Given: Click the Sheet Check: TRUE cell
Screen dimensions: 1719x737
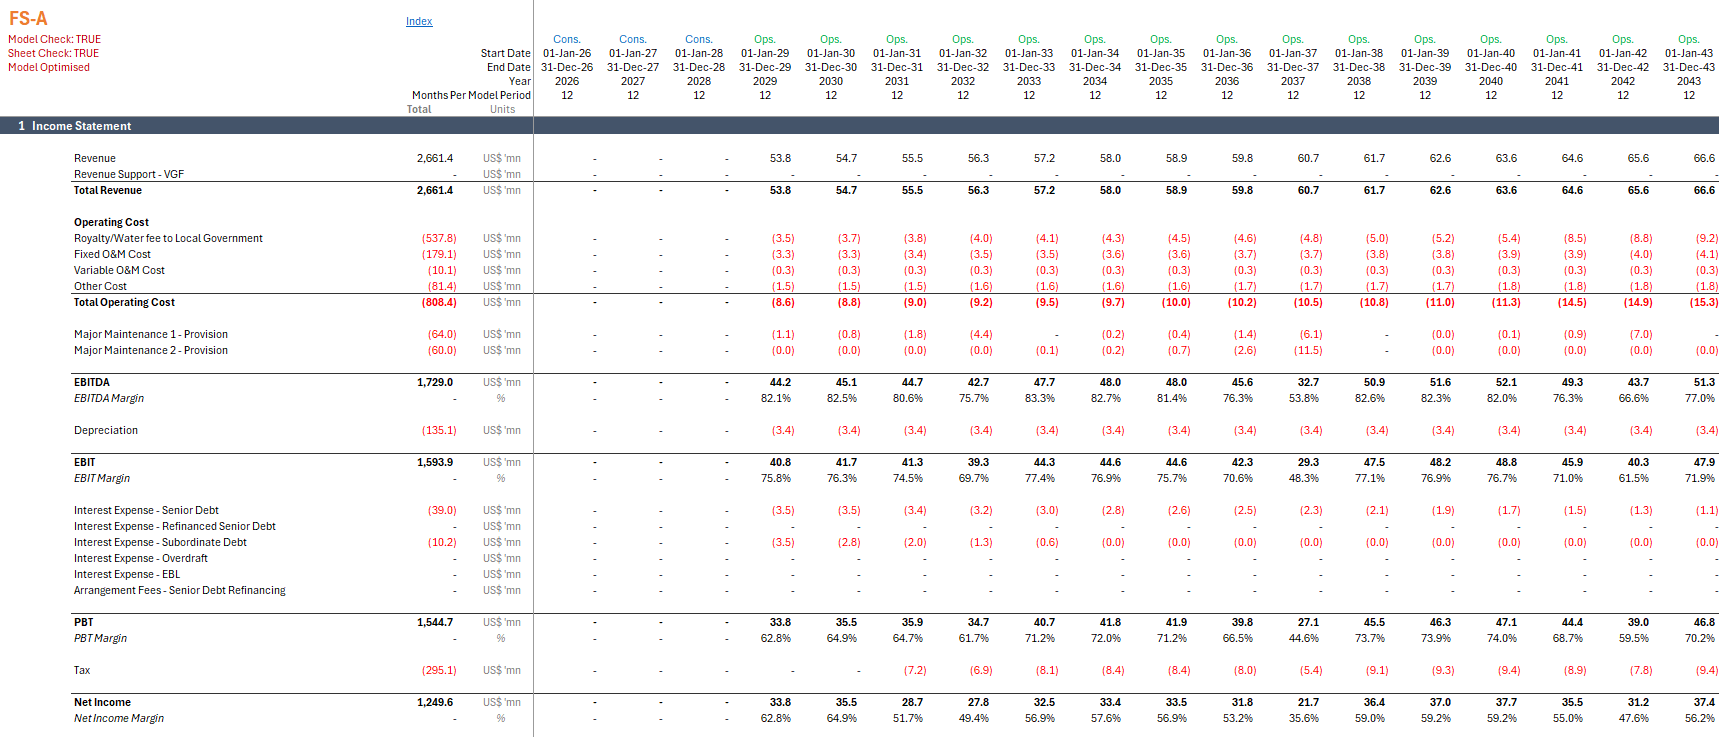Looking at the screenshot, I should 53,54.
